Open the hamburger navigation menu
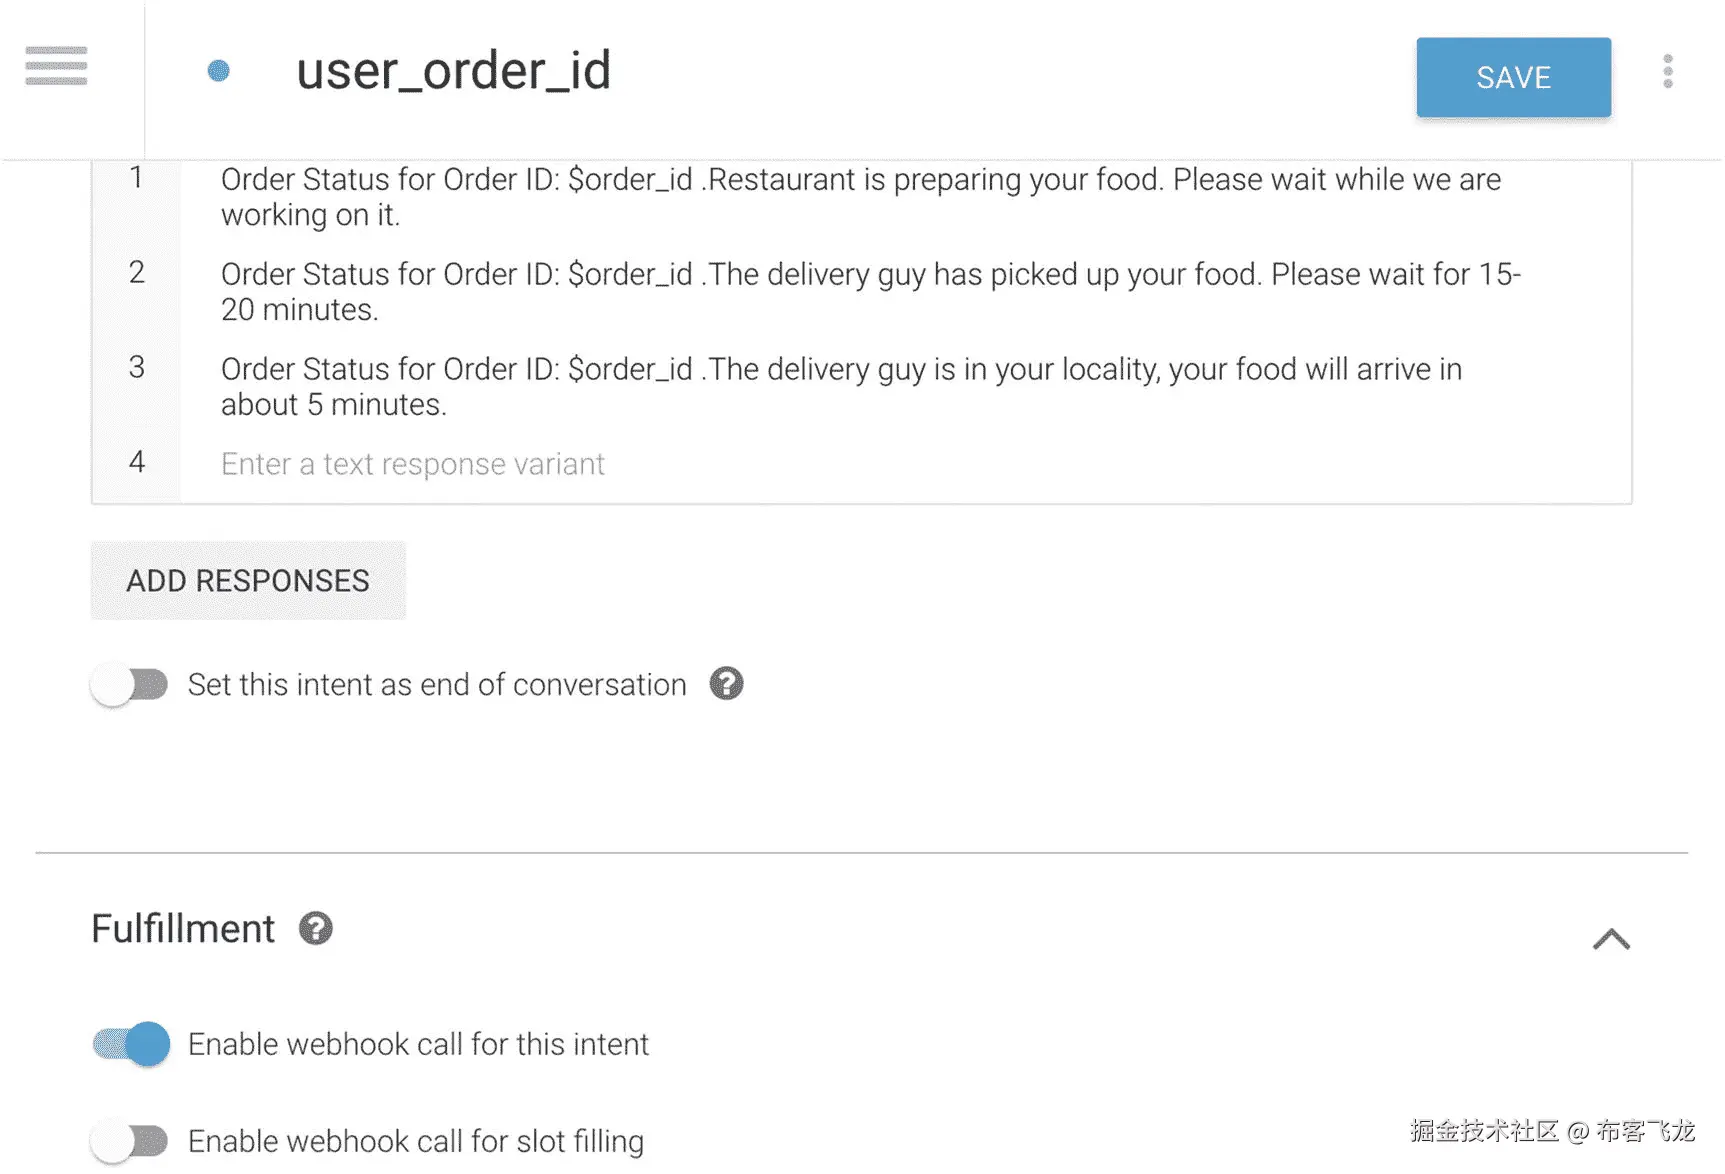 [x=56, y=66]
